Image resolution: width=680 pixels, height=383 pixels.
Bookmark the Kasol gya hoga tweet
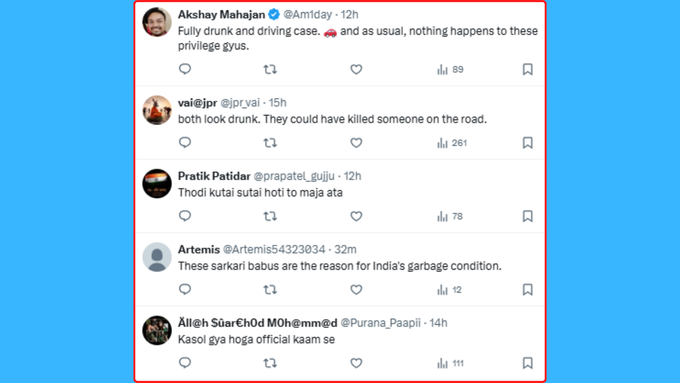[x=527, y=363]
